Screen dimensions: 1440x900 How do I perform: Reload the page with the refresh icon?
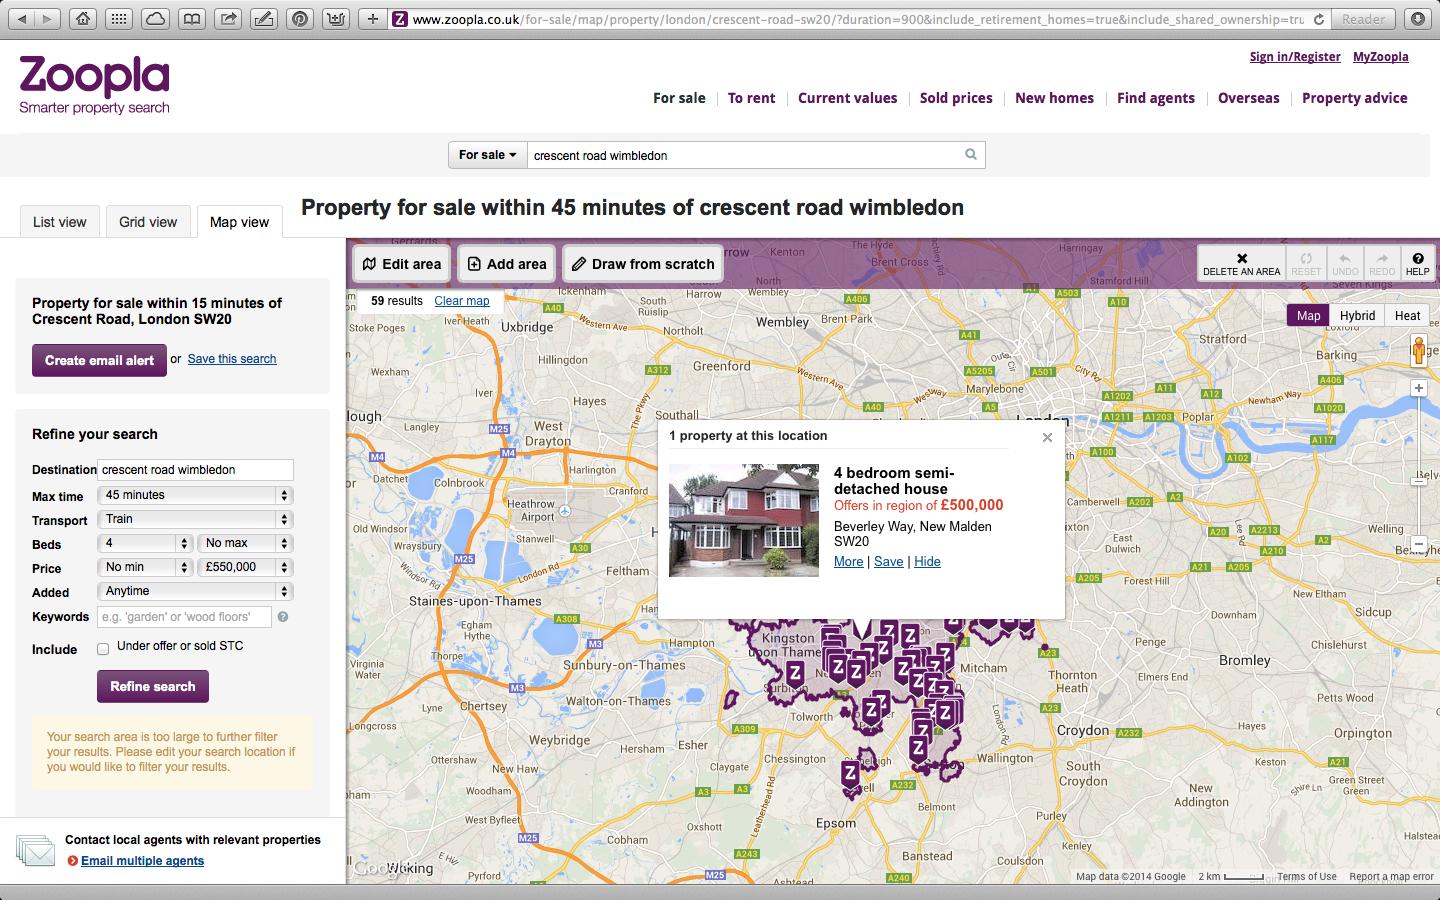pos(1319,19)
